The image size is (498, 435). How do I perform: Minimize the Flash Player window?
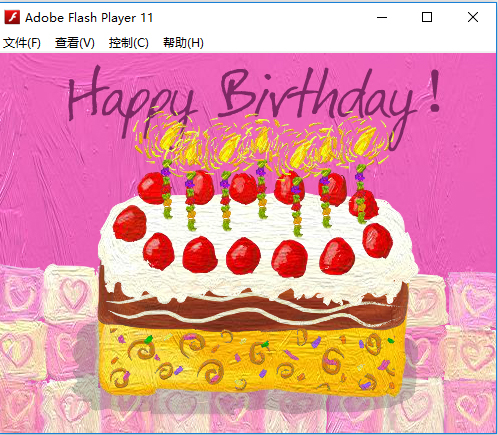382,17
